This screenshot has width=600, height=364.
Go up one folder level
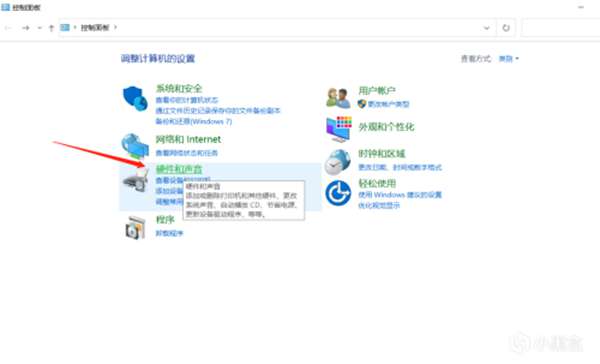point(51,28)
